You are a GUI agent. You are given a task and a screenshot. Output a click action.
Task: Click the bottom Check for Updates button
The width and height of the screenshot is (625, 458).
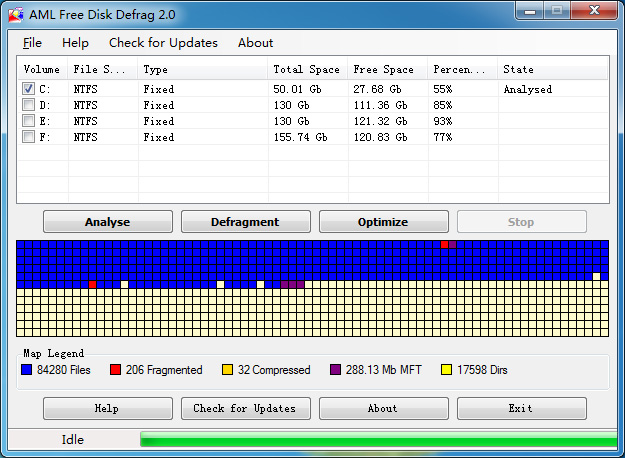coord(246,408)
